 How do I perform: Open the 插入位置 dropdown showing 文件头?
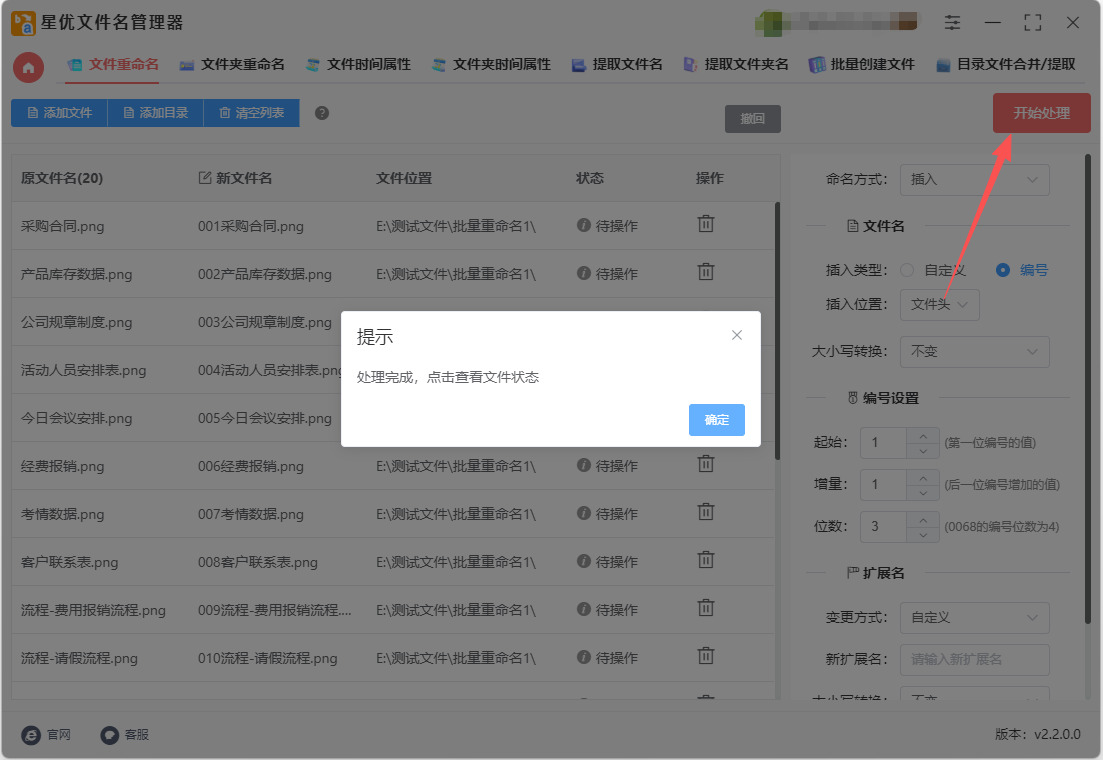(x=939, y=305)
